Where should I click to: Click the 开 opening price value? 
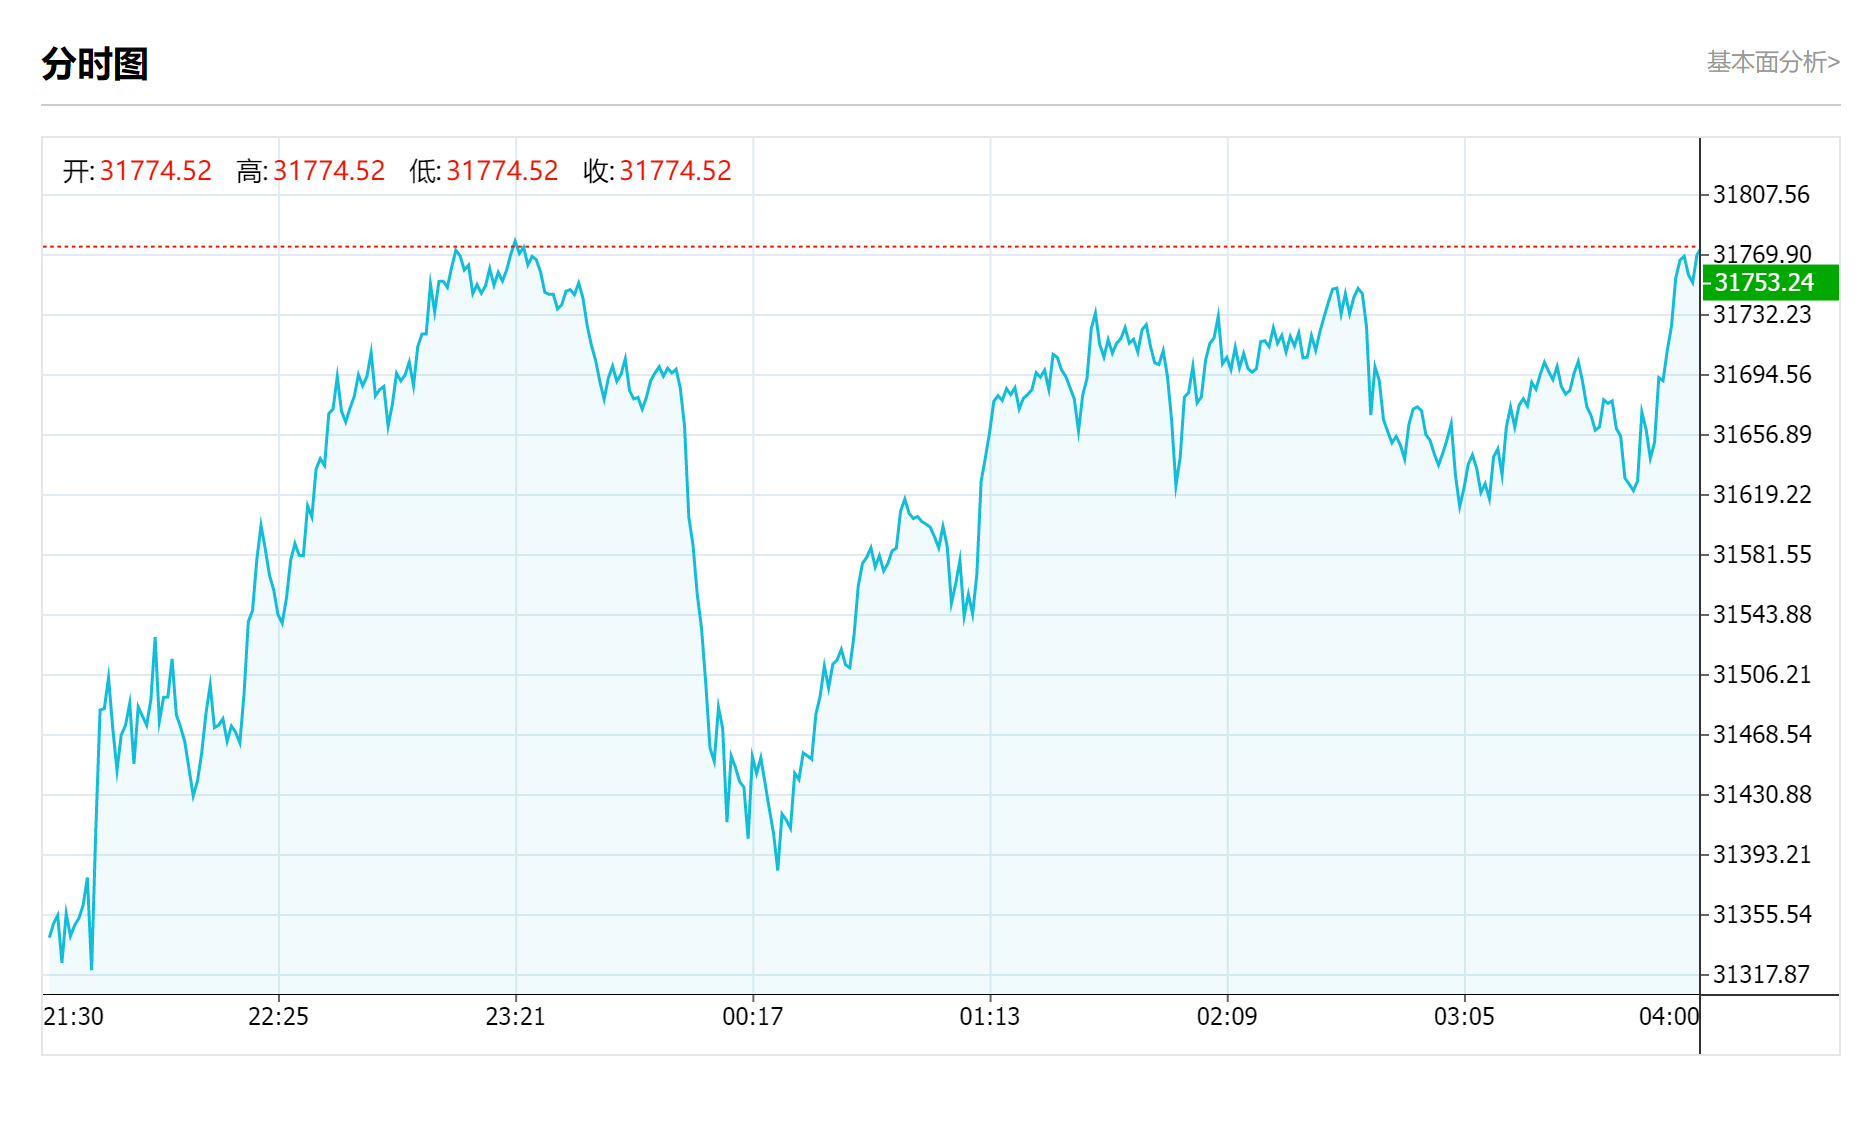click(155, 171)
